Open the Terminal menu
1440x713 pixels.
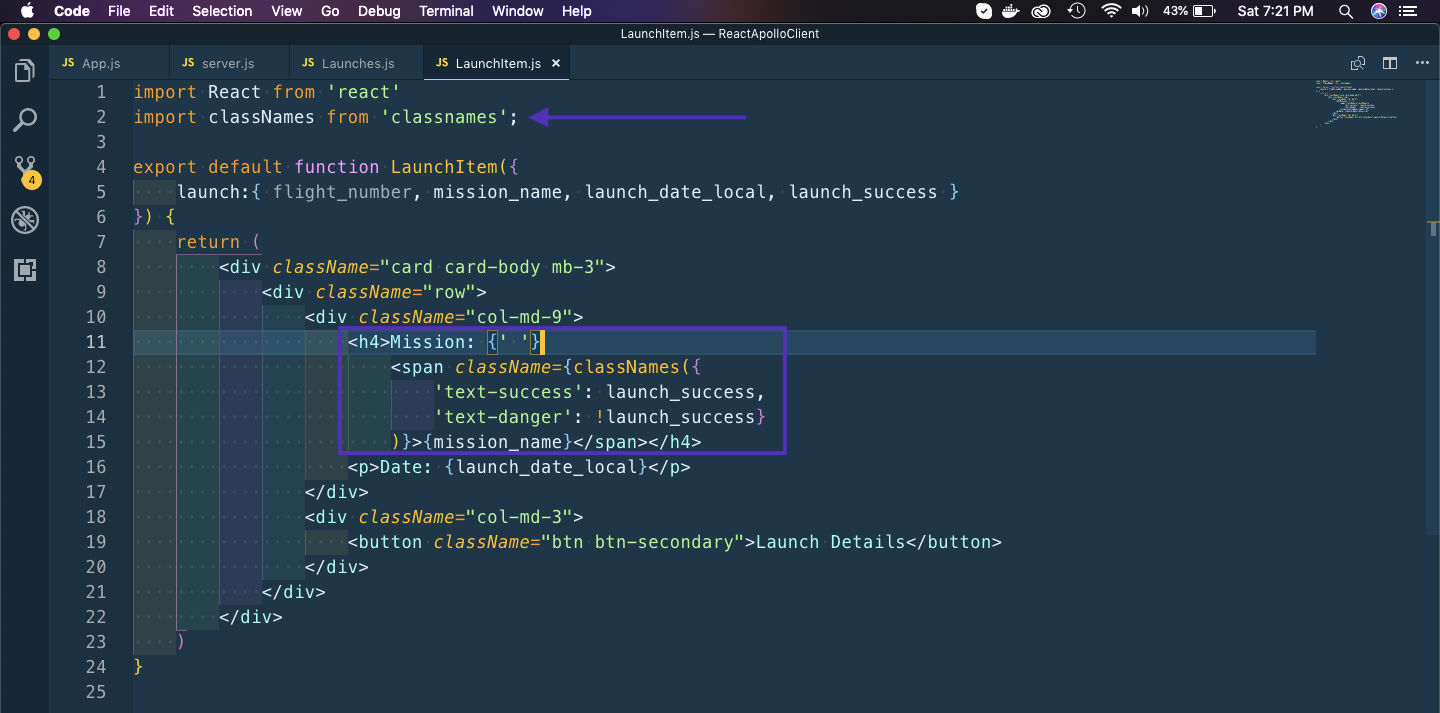446,11
